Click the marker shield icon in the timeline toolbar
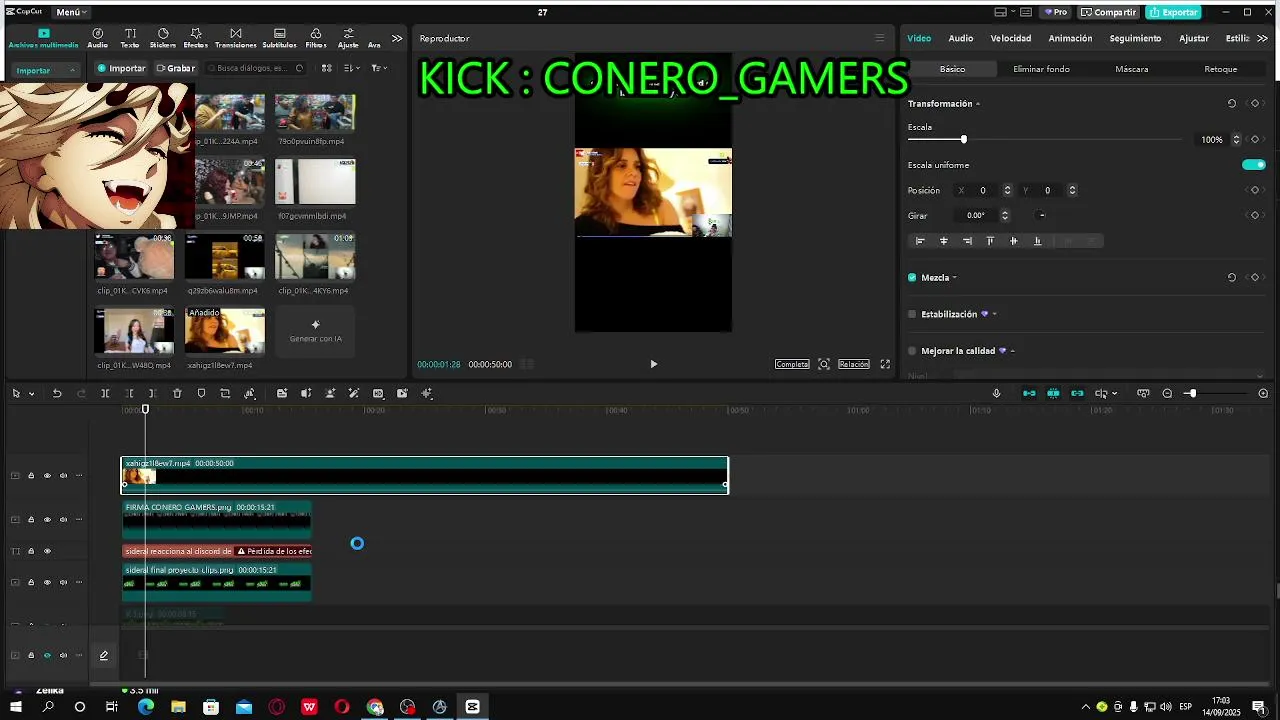The height and width of the screenshot is (720, 1280). [x=201, y=393]
